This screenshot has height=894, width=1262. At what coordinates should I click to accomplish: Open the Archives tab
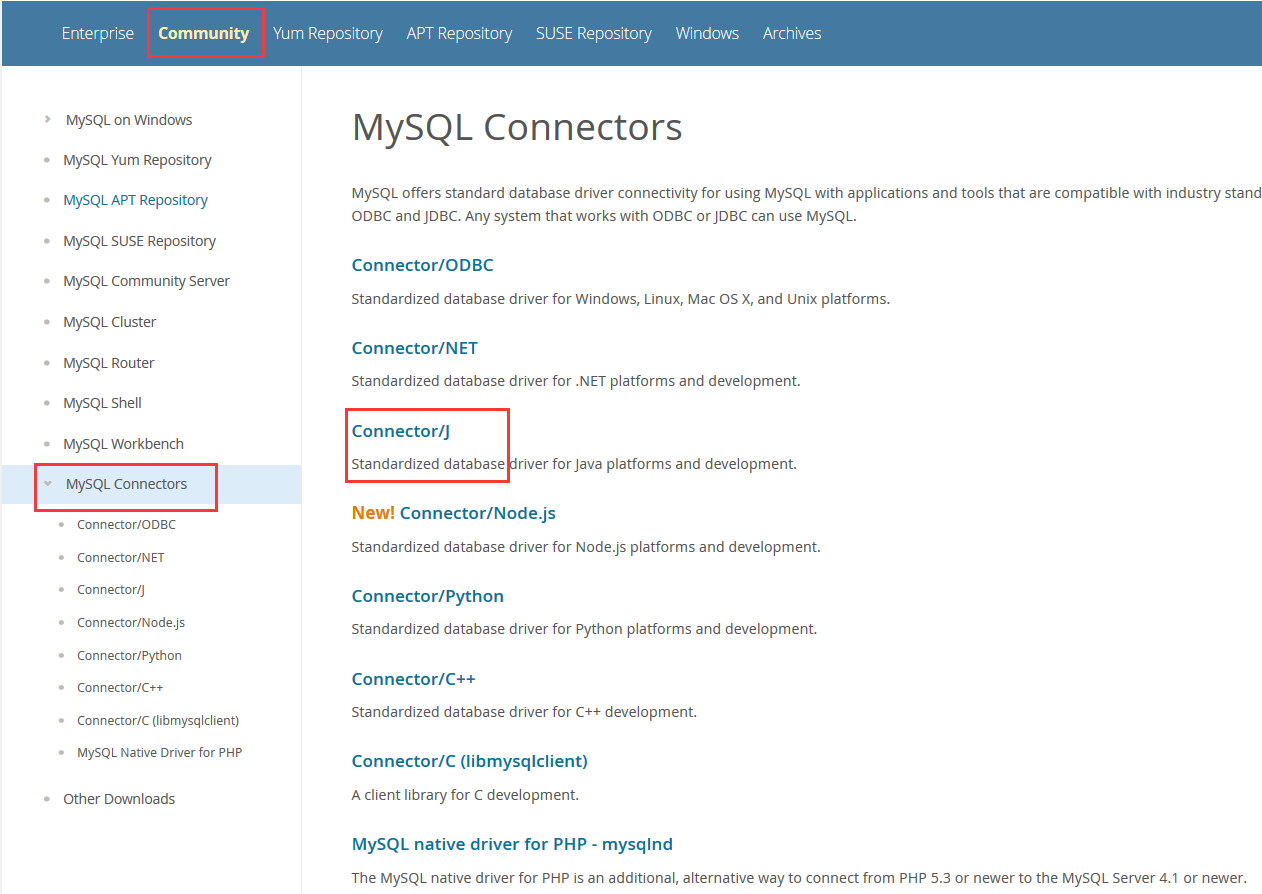click(x=791, y=33)
